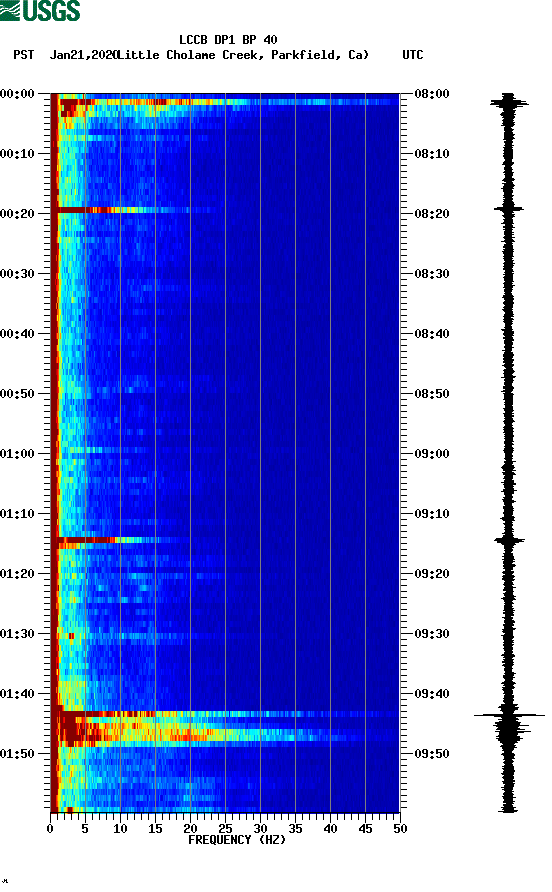Image resolution: width=552 pixels, height=892 pixels.
Task: Click the 08:40 UTC time label
Action: (432, 334)
